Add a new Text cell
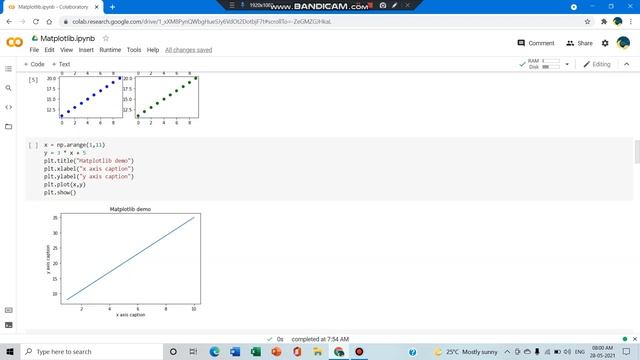Image resolution: width=640 pixels, height=360 pixels. (61, 64)
